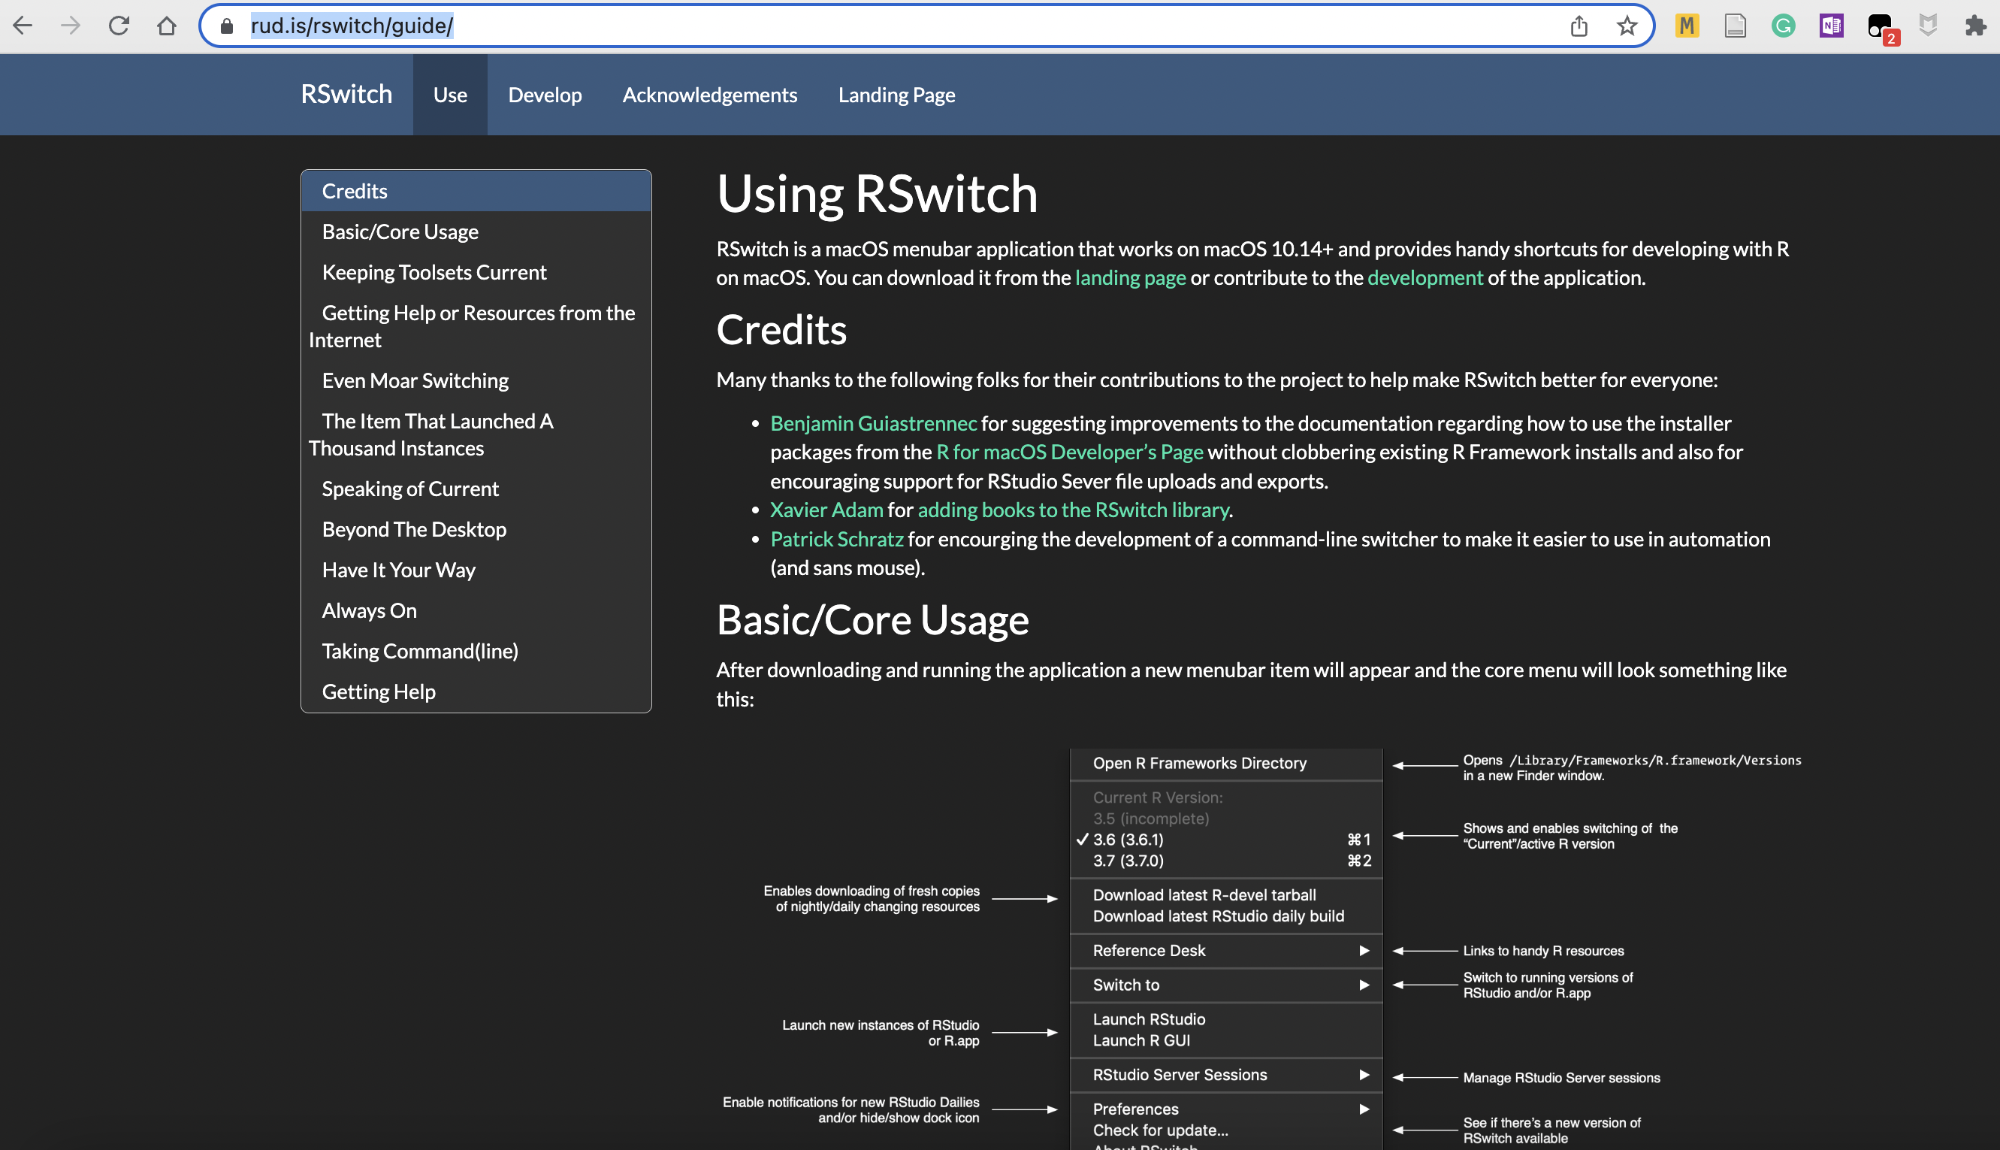Viewport: 2000px width, 1150px height.
Task: Click the padlock site info icon
Action: (x=227, y=26)
